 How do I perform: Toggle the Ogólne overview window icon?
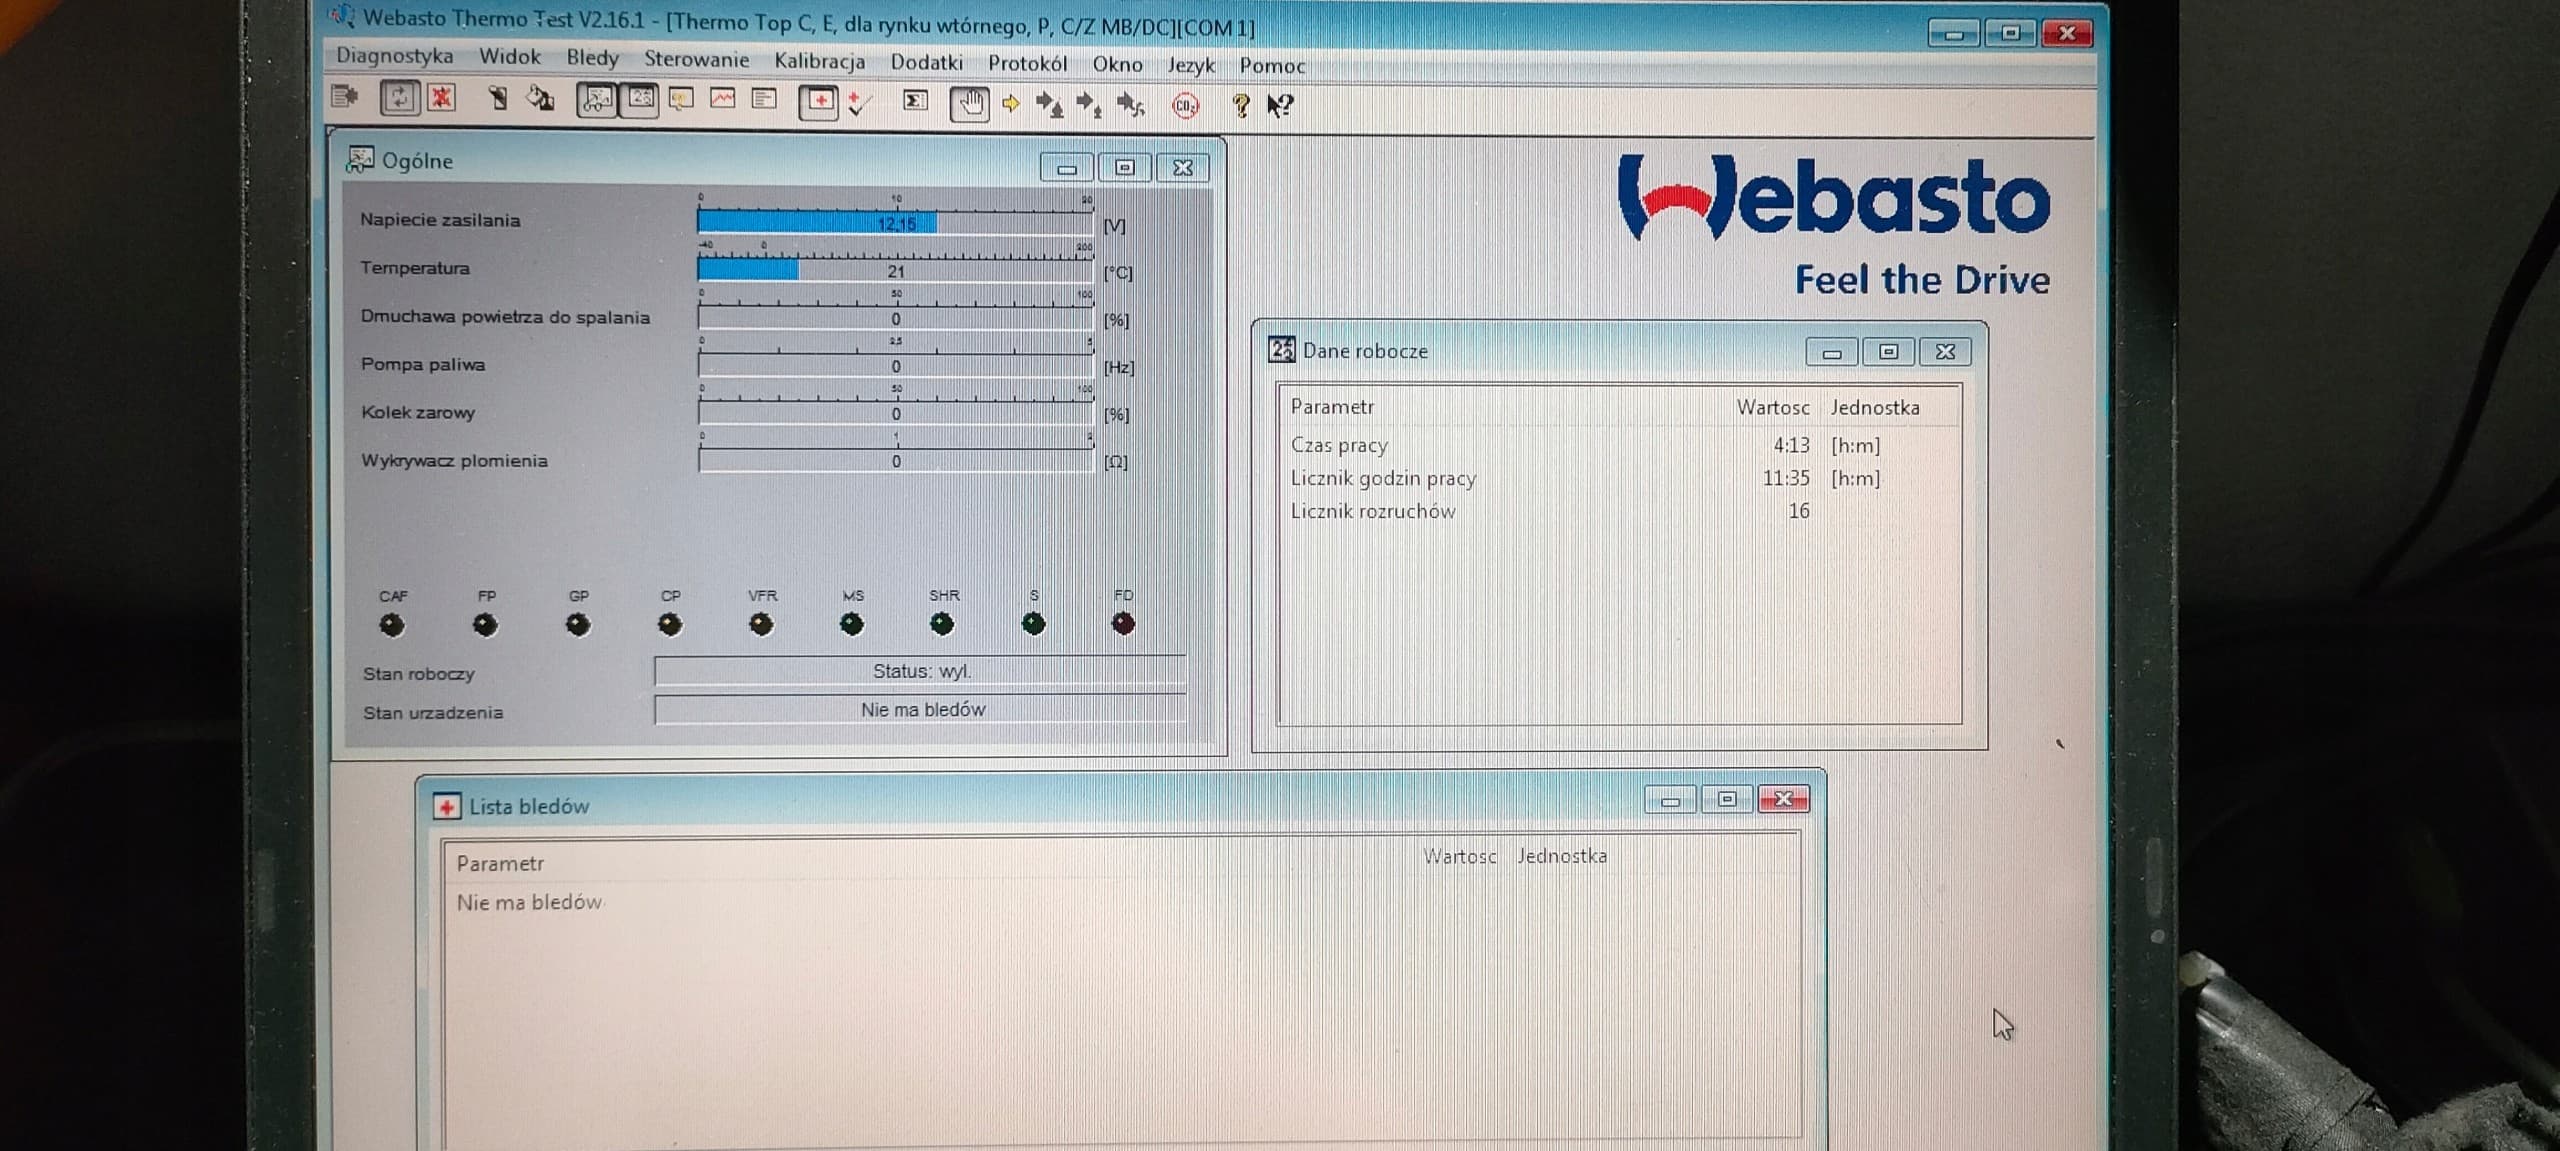pos(597,99)
